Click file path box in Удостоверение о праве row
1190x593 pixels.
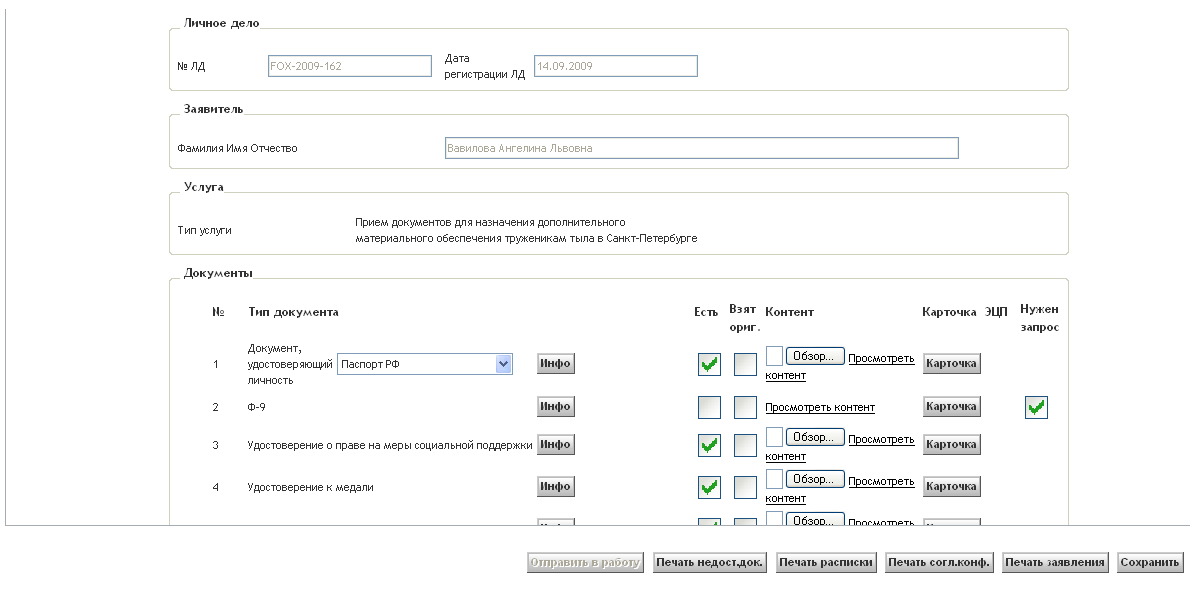(774, 436)
